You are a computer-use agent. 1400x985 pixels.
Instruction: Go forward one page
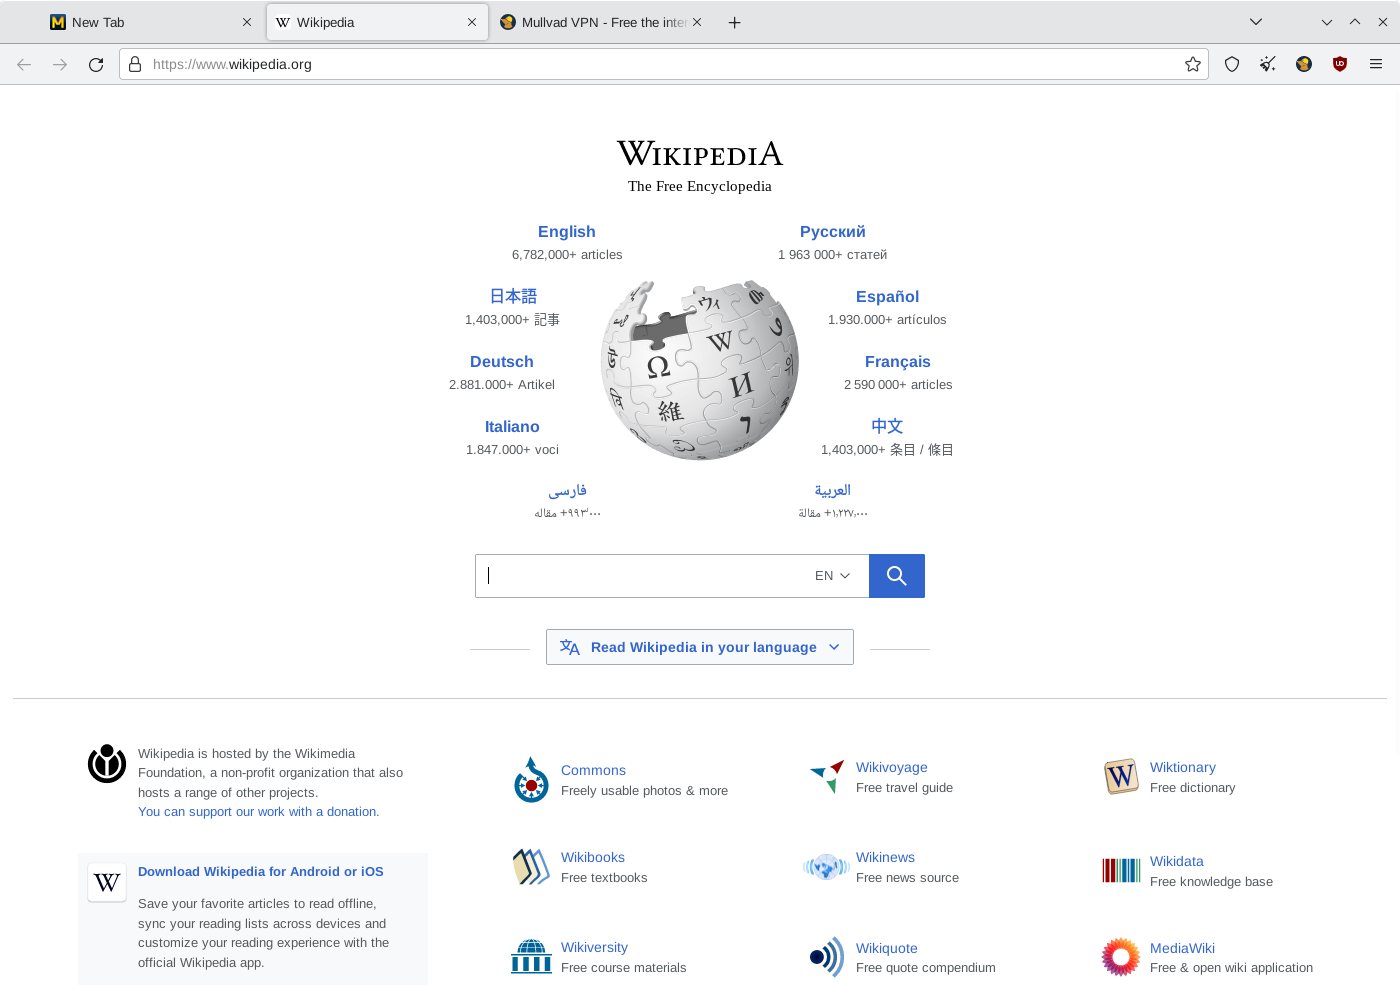coord(60,64)
